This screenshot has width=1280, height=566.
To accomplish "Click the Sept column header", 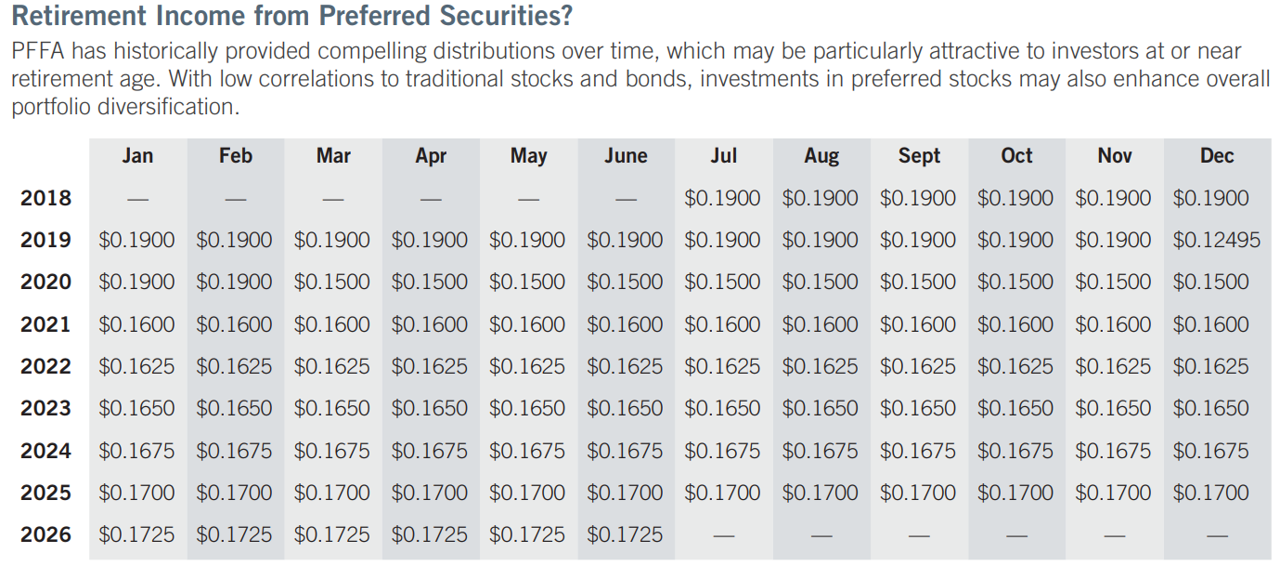I will point(919,157).
